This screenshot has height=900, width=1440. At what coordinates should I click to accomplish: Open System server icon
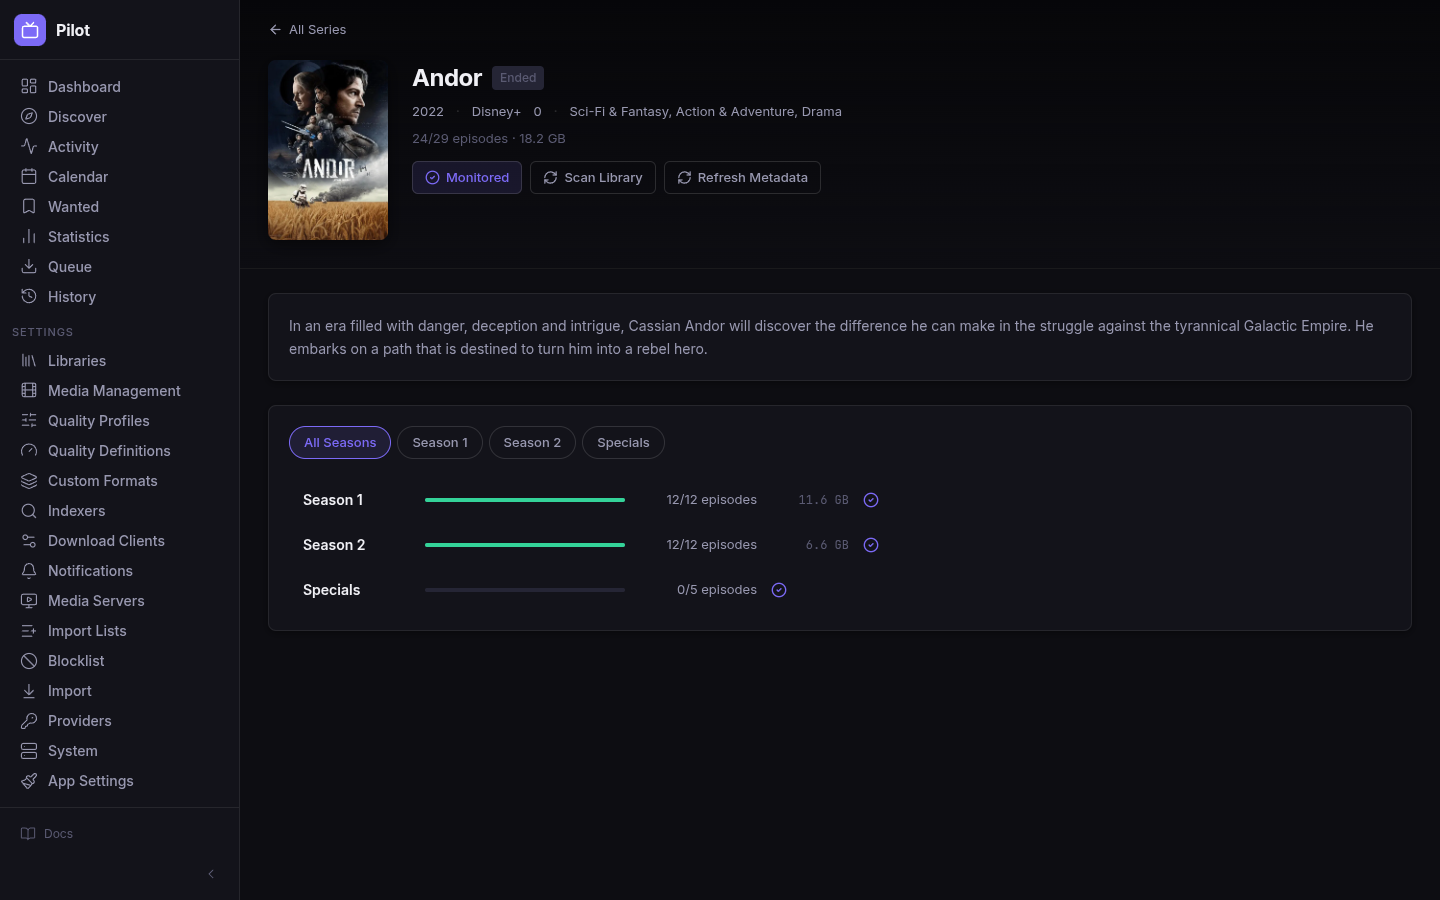point(29,751)
